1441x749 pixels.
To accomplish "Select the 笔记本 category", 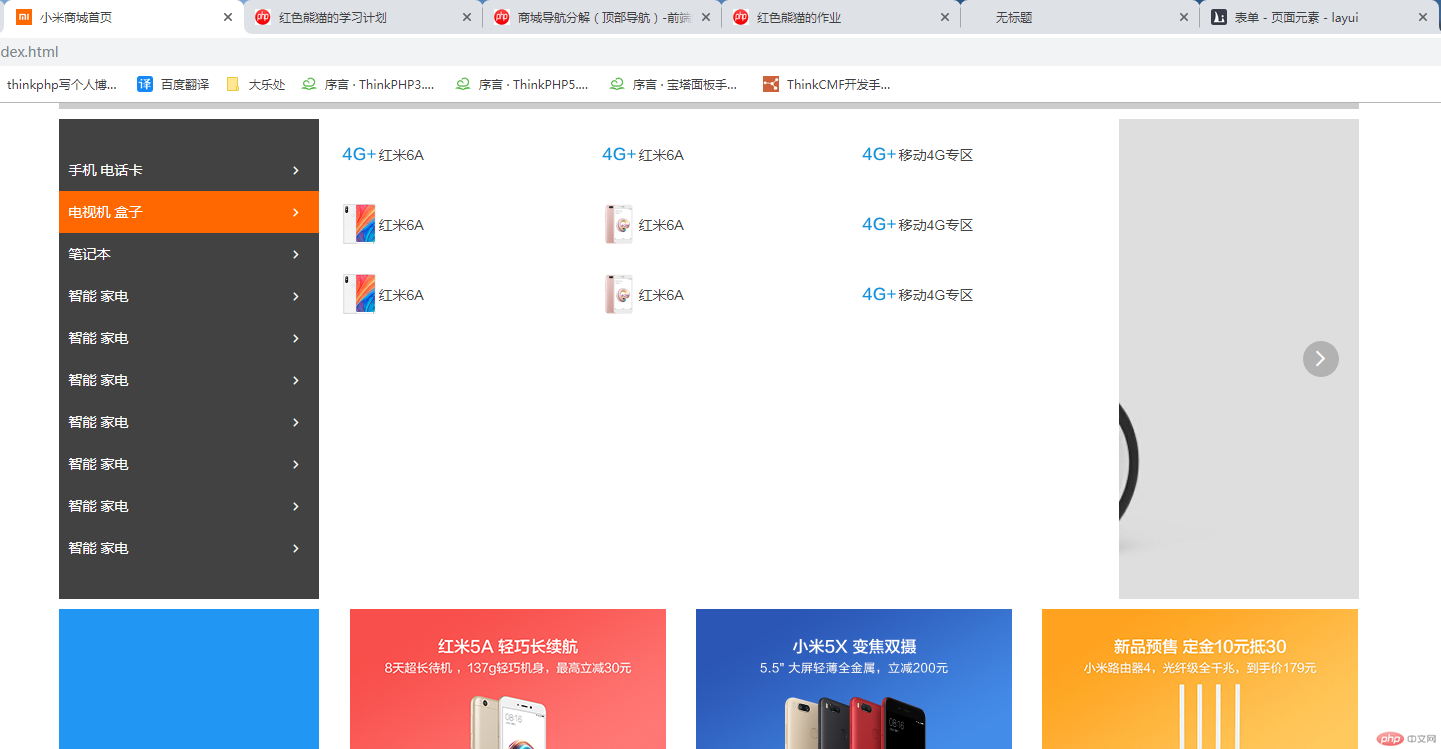I will [189, 254].
